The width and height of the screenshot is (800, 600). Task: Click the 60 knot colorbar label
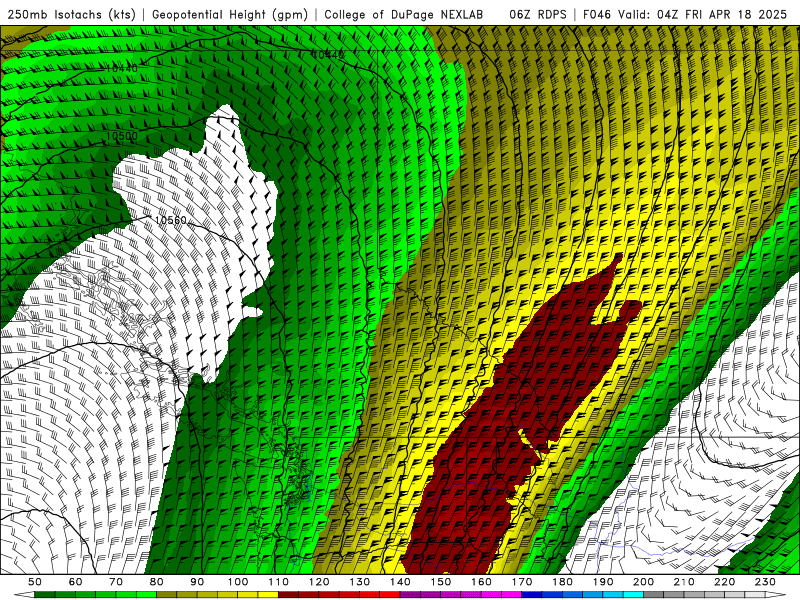(x=76, y=582)
